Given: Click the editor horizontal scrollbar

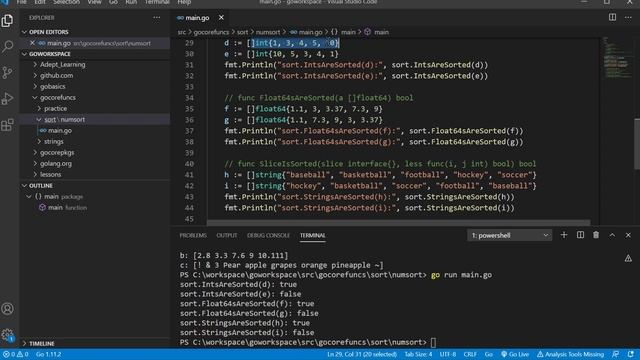Looking at the screenshot, I should pos(398,223).
